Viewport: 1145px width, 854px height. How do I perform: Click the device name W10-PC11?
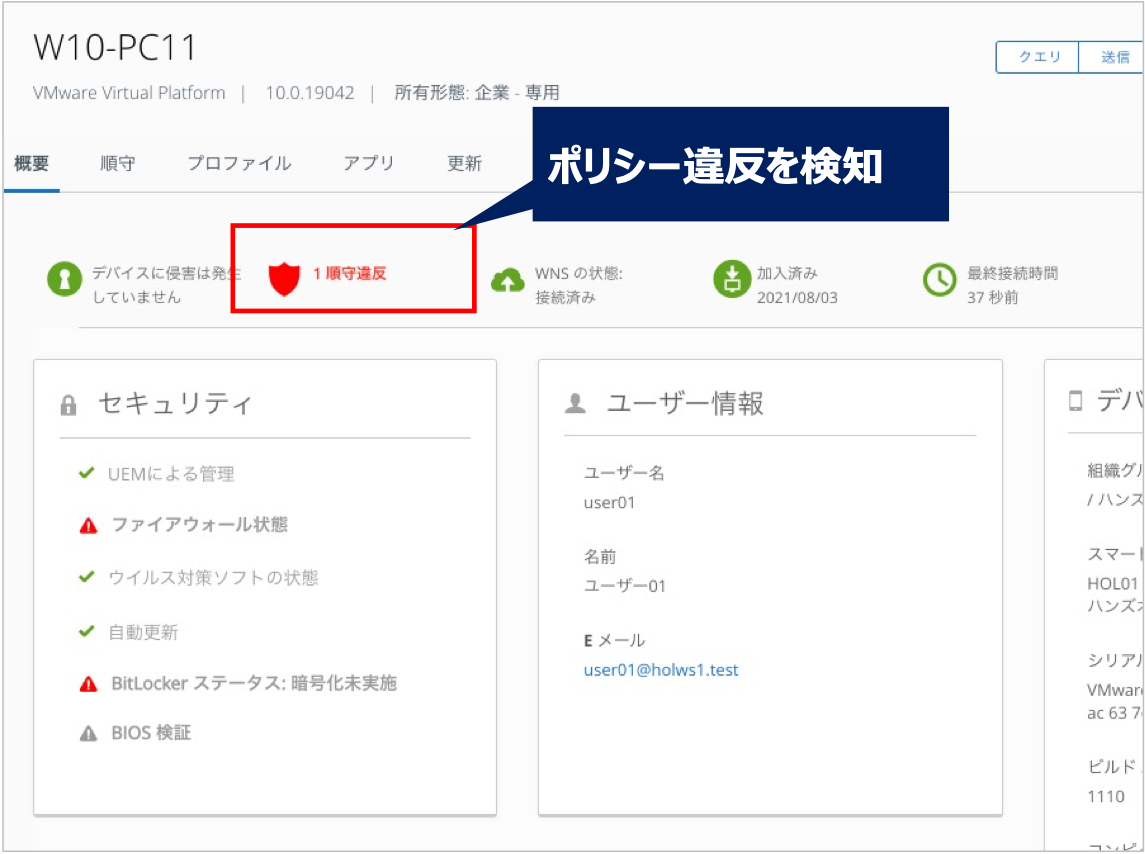pos(115,48)
